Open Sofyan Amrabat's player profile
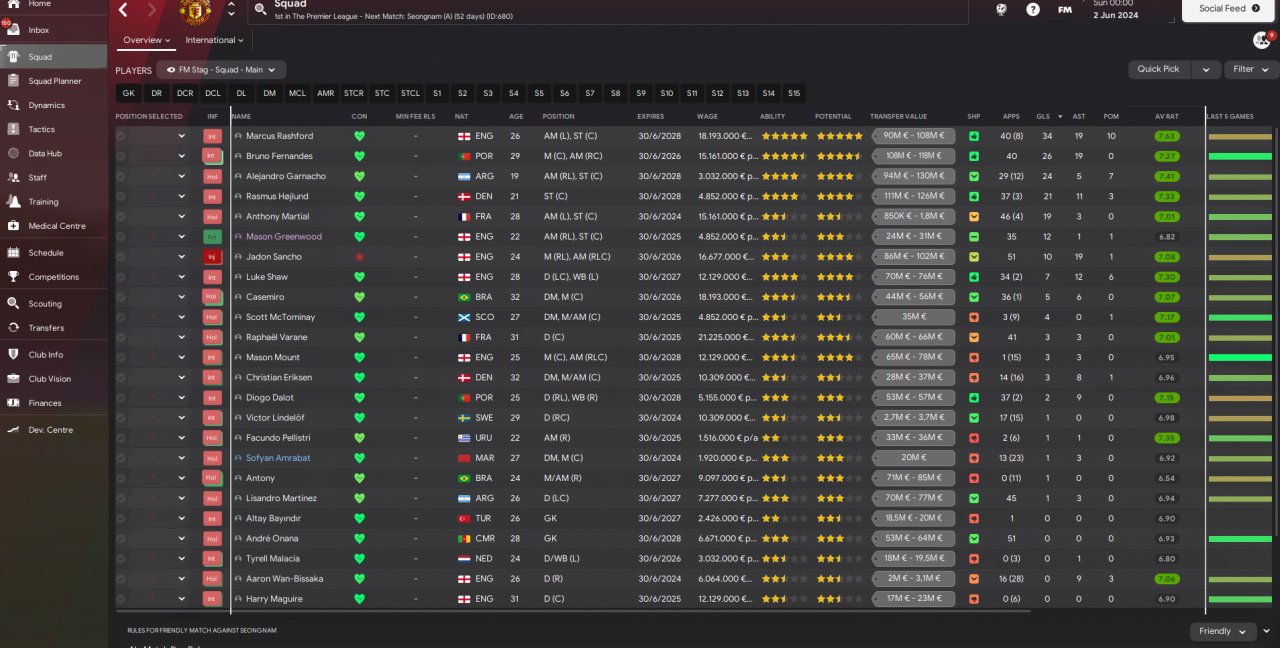The image size is (1280, 648). pyautogui.click(x=278, y=458)
